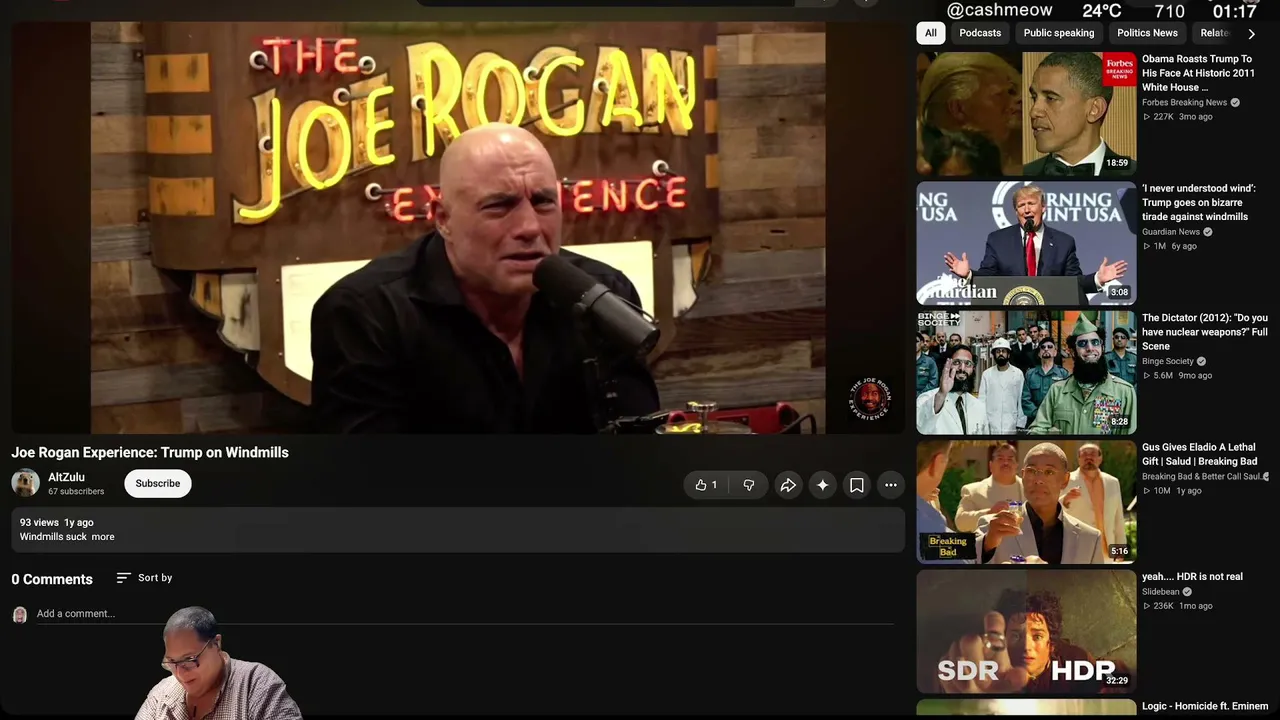Select the All filter chip
This screenshot has height=720, width=1280.
[931, 33]
